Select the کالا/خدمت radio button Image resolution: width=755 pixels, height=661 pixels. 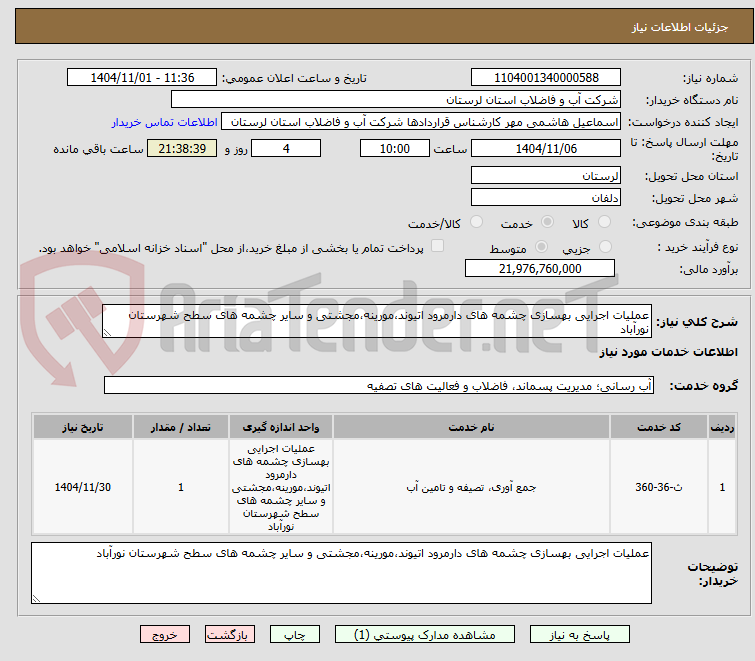tap(476, 222)
